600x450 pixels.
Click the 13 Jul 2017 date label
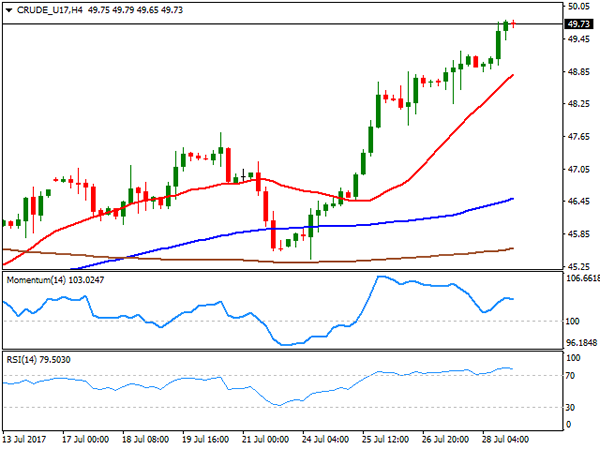(x=24, y=439)
